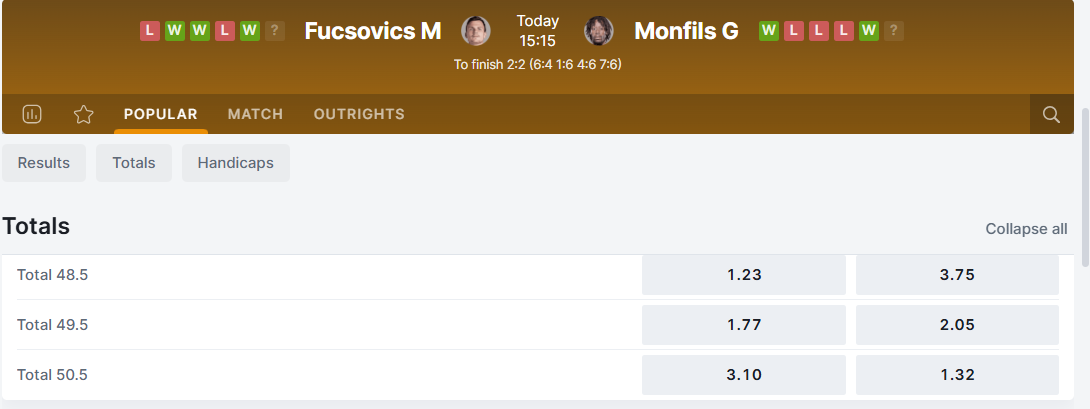The image size is (1090, 409).
Task: Click the question mark badge beside Fucsovics
Action: (x=275, y=31)
